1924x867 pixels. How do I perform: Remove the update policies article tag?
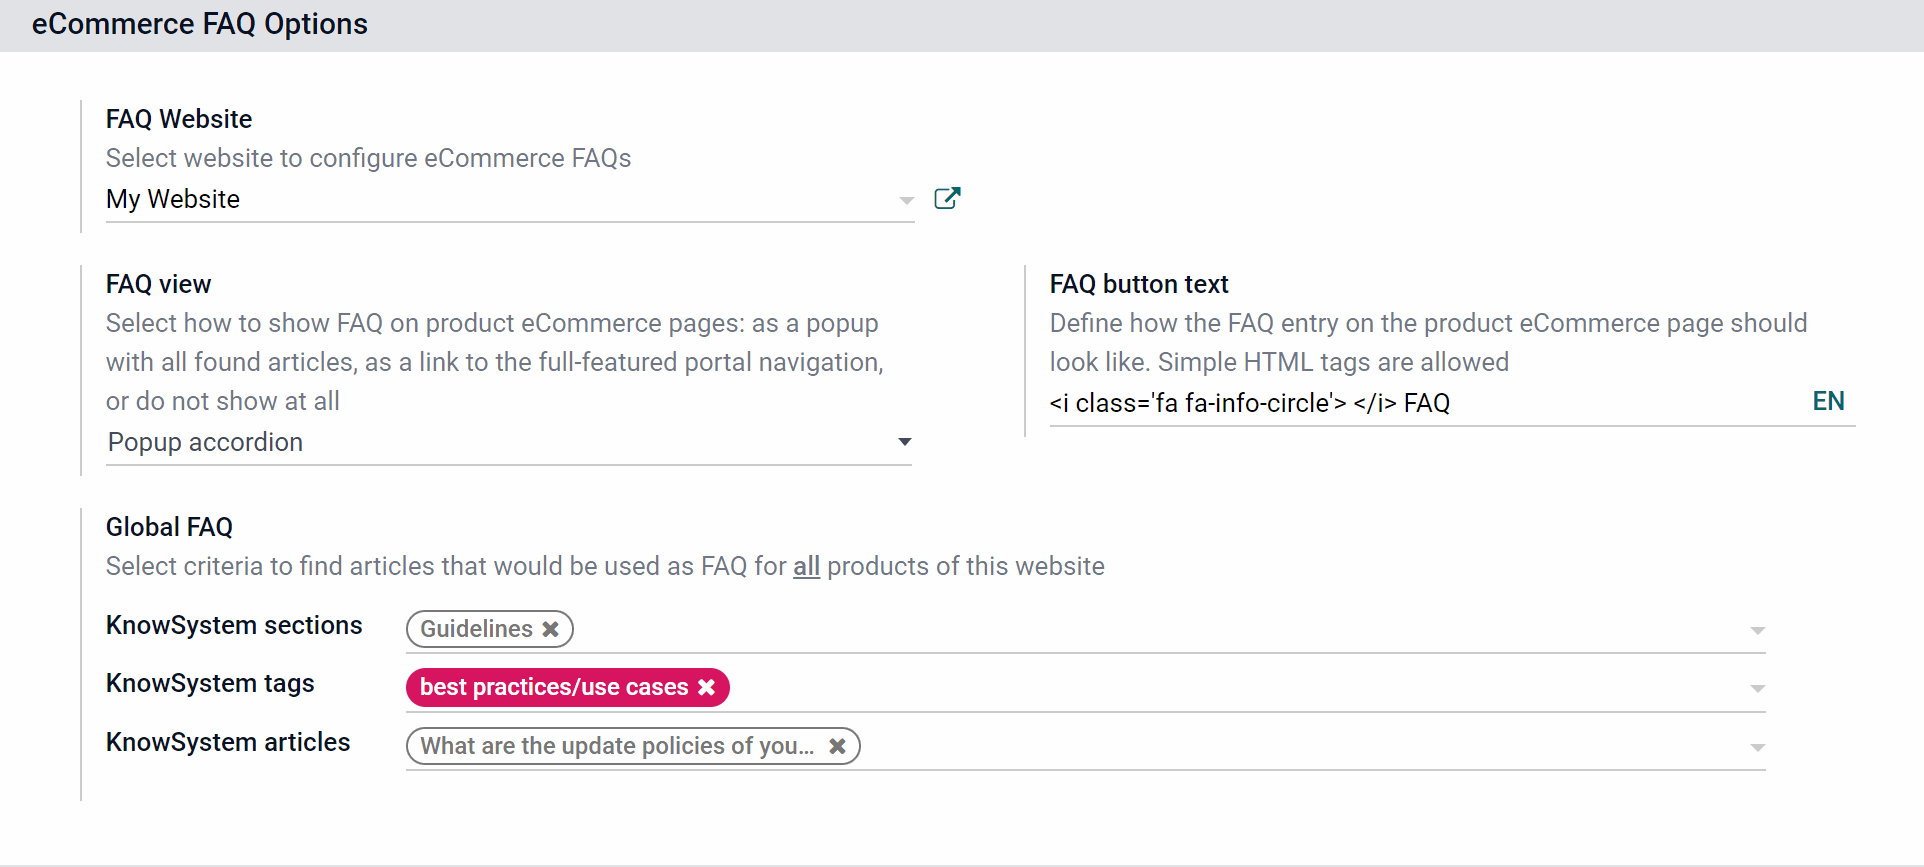[837, 746]
